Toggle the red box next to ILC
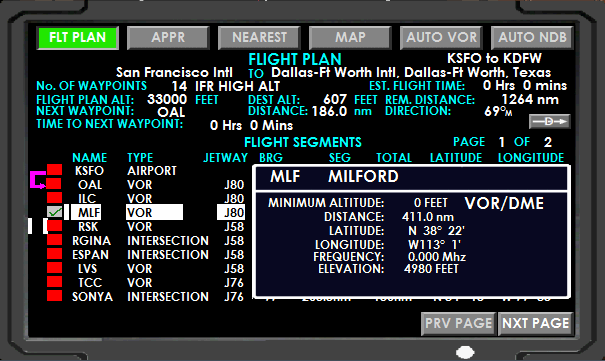Viewport: 605px width, 361px height. [54, 198]
